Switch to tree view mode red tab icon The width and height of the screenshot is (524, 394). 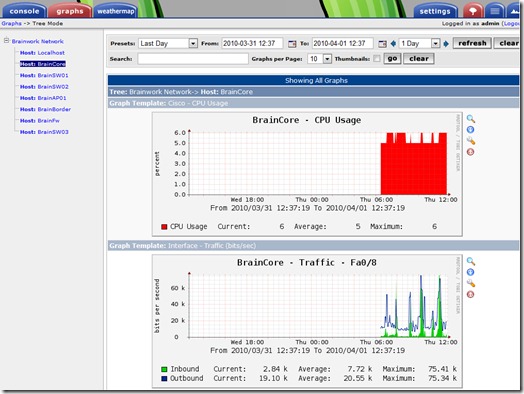point(473,11)
